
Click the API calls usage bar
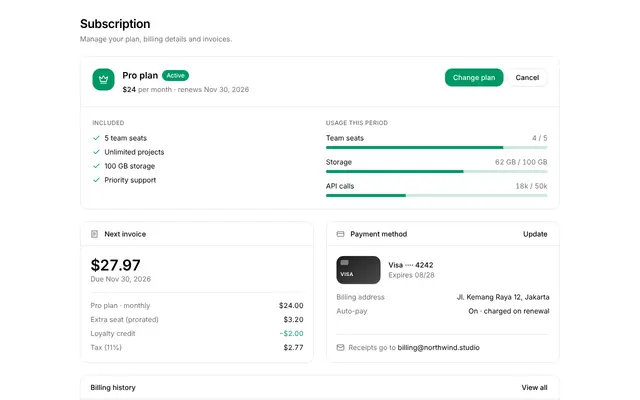click(x=436, y=196)
